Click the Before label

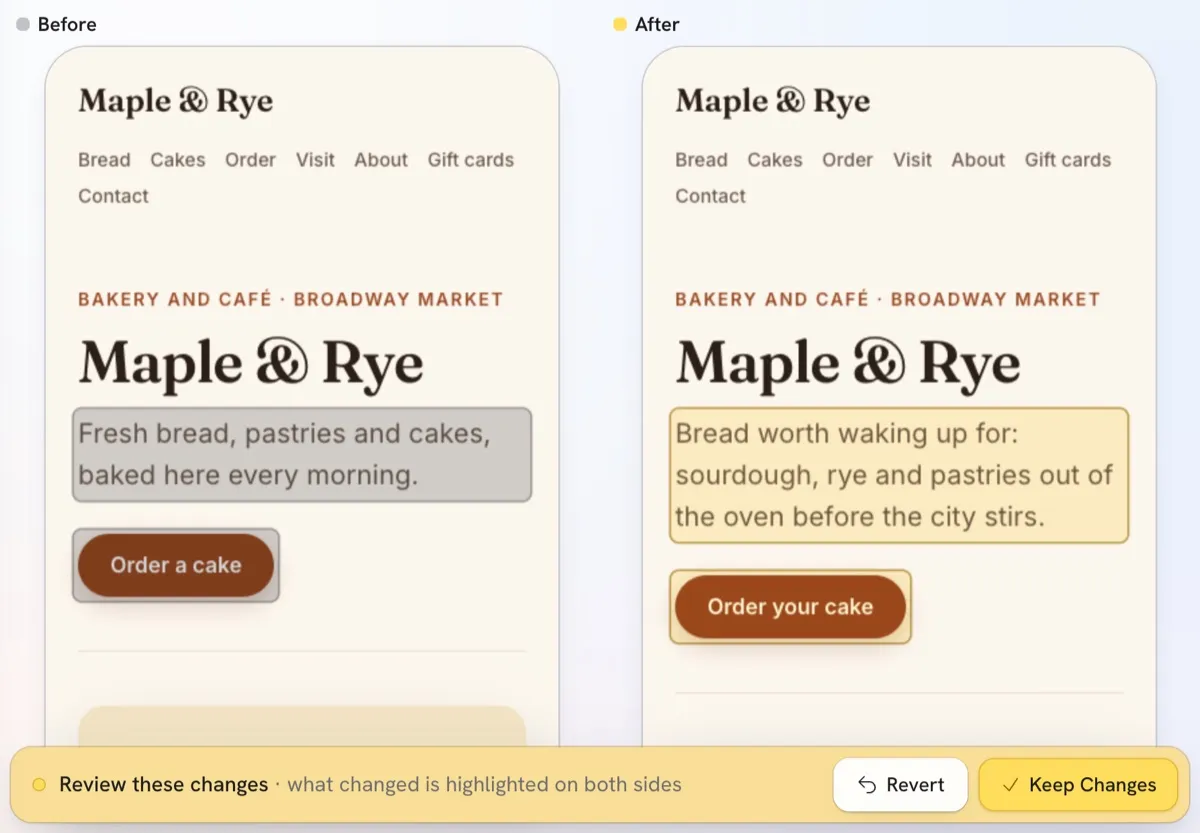(x=67, y=24)
